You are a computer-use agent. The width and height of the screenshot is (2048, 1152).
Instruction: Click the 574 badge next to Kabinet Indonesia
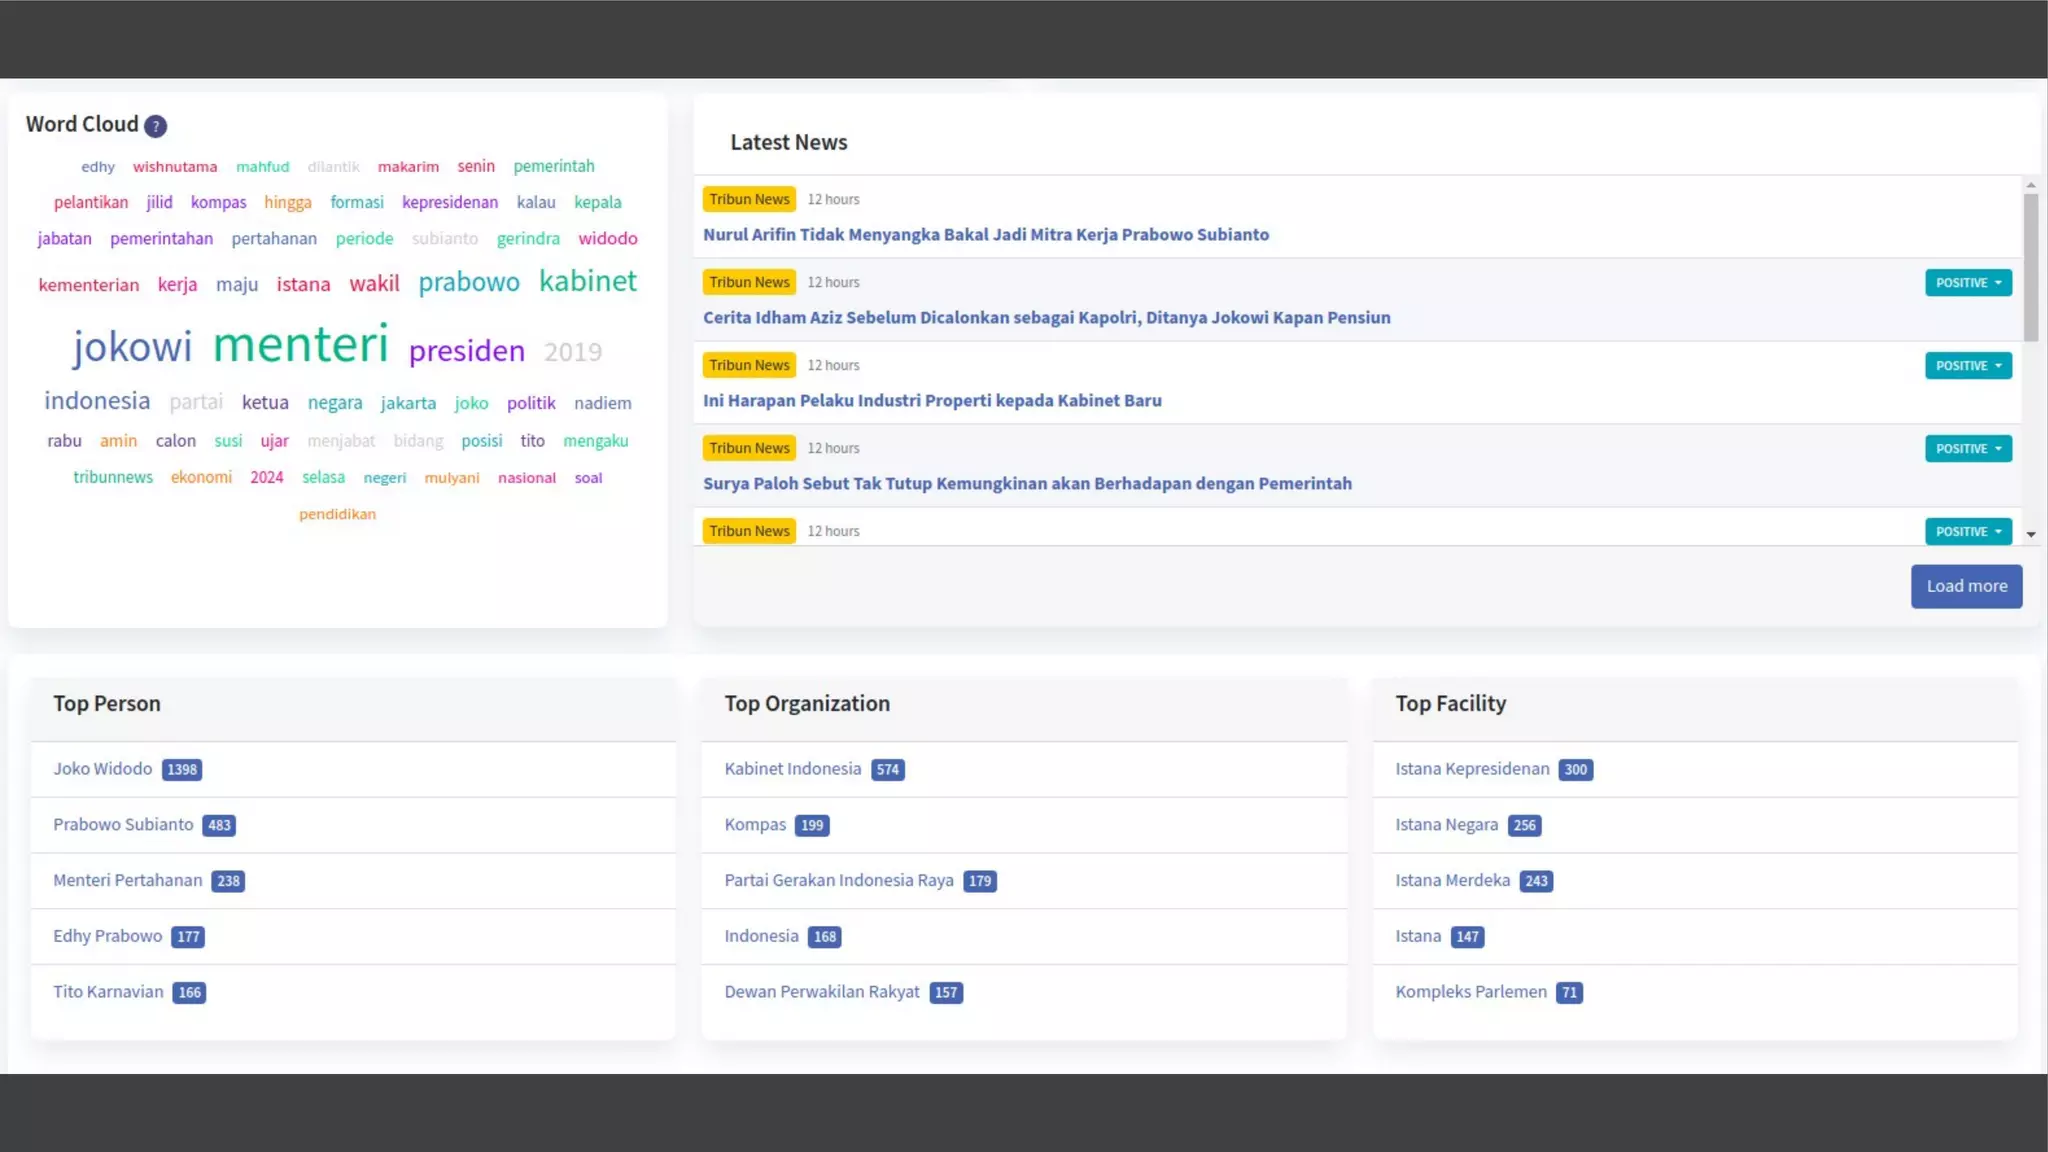pyautogui.click(x=887, y=770)
